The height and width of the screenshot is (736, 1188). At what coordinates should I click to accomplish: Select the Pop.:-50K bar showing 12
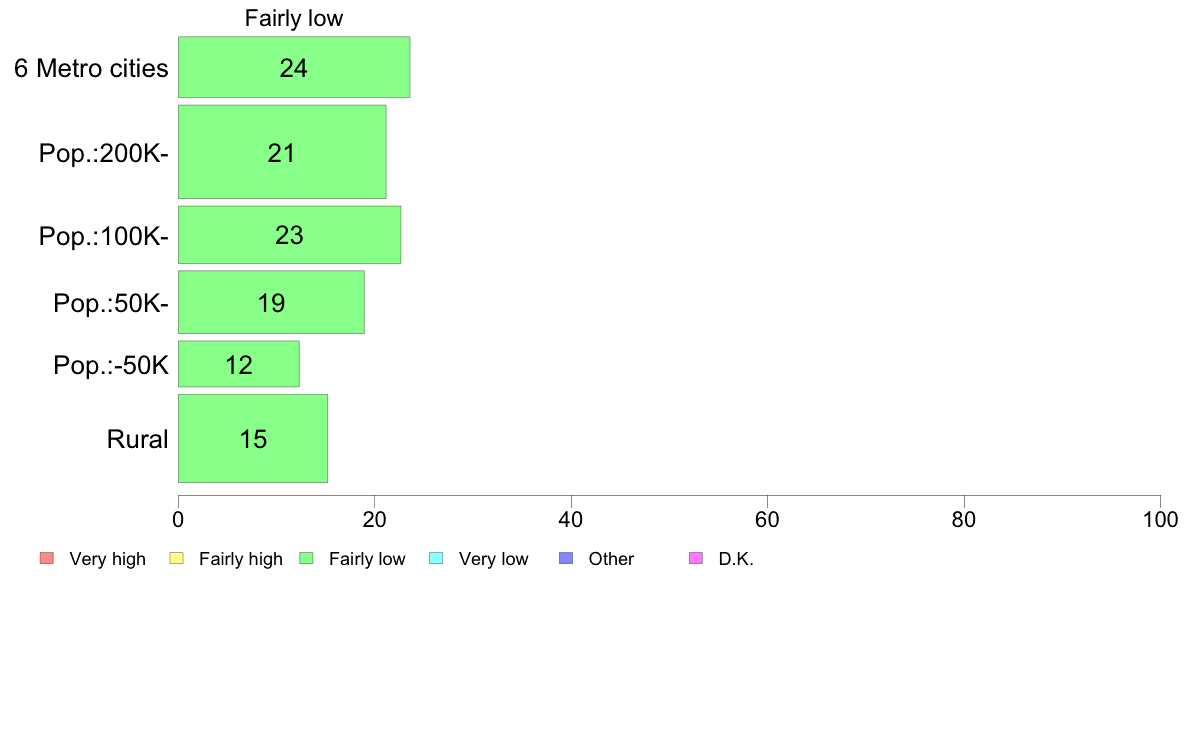239,365
